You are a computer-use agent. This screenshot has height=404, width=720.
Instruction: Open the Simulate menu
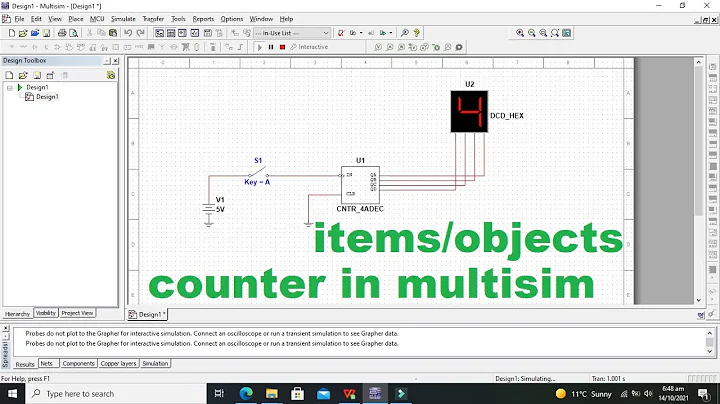[x=123, y=19]
